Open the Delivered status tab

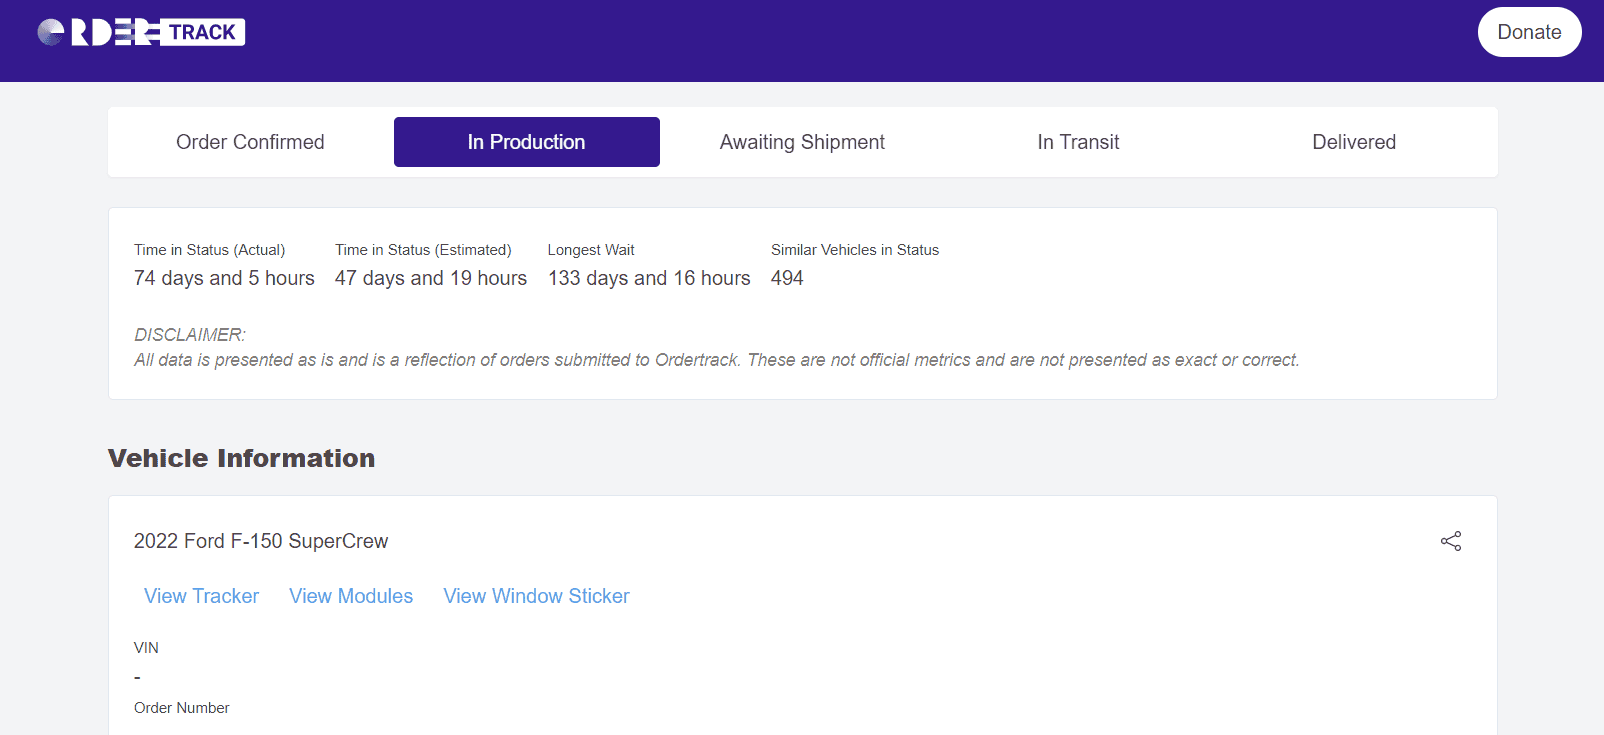point(1354,142)
